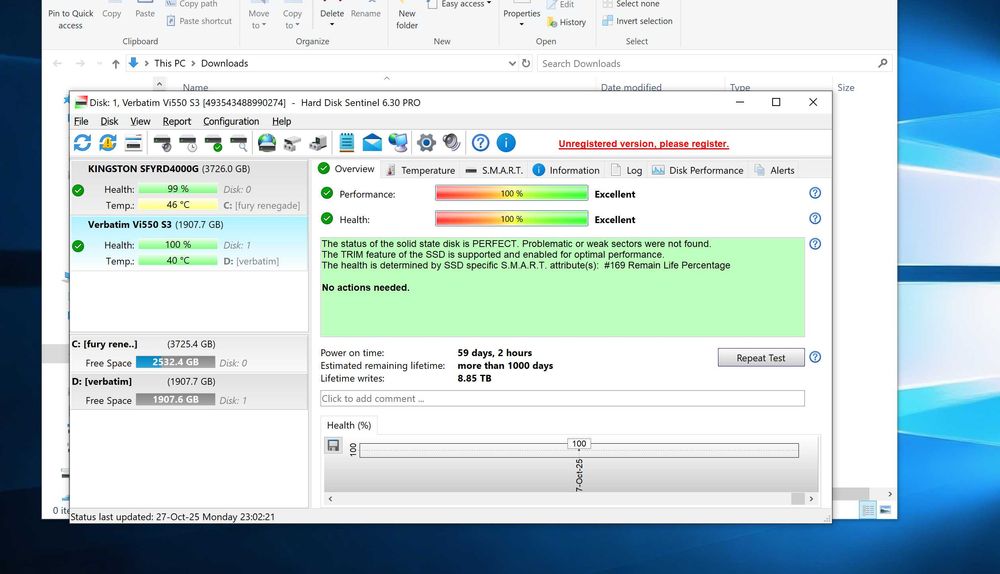Click the toolbar icon showing two grey drives

(292, 144)
